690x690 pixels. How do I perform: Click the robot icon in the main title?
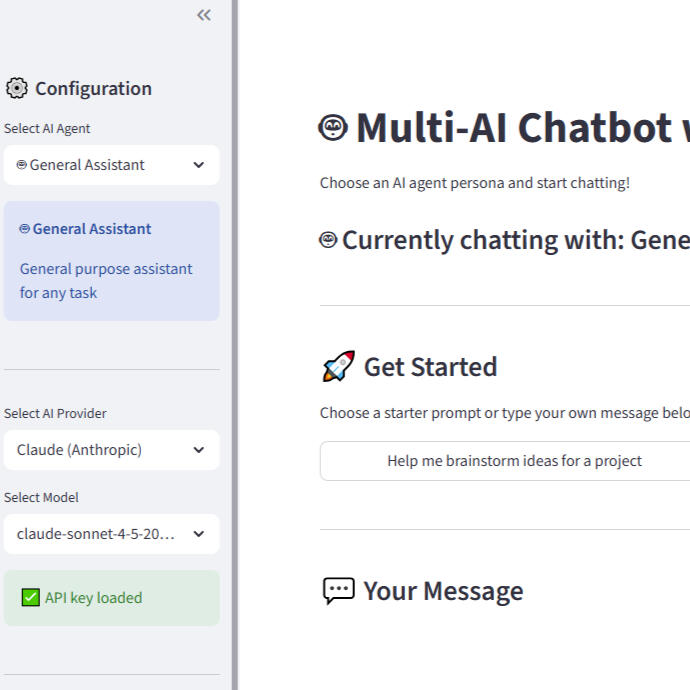(333, 127)
